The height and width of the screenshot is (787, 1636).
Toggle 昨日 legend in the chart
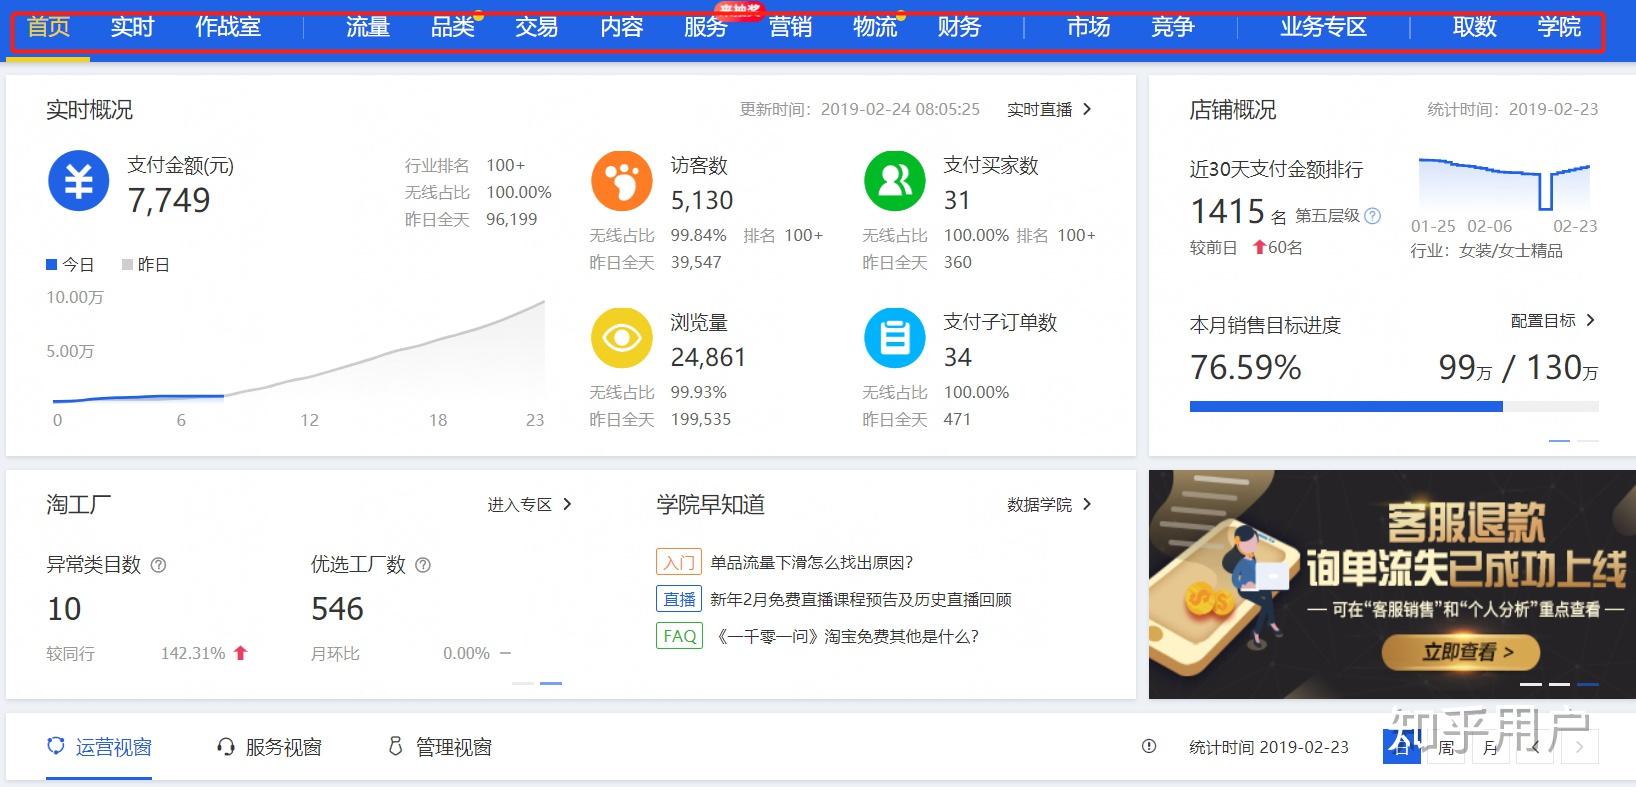click(x=145, y=264)
